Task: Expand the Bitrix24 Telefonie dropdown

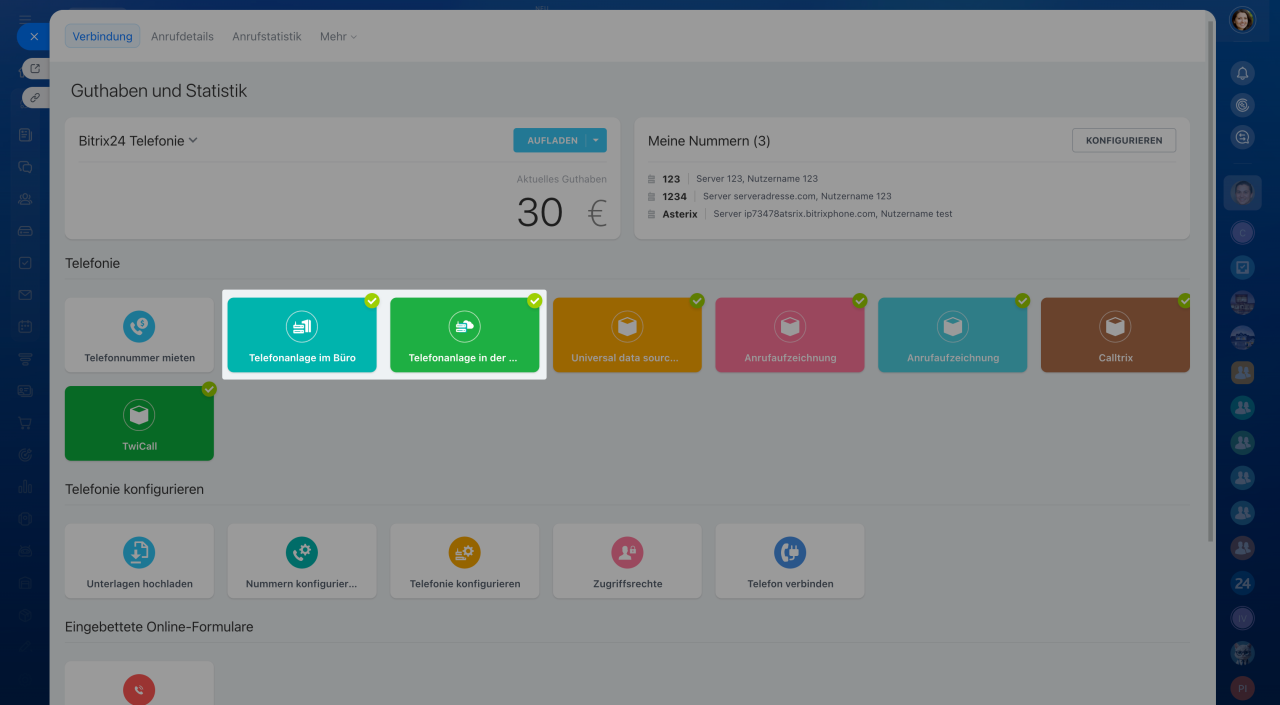Action: (193, 141)
